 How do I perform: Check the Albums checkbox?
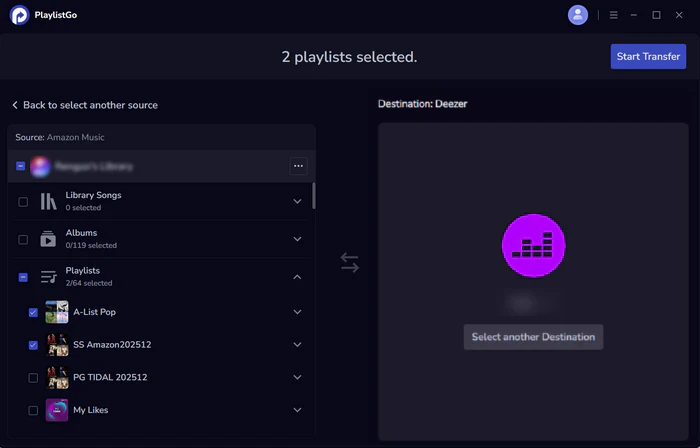(23, 240)
